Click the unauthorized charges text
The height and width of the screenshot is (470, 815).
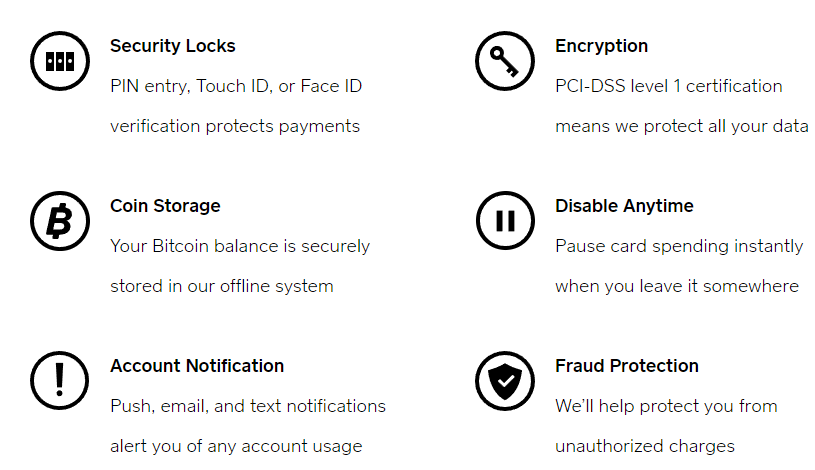pyautogui.click(x=645, y=446)
